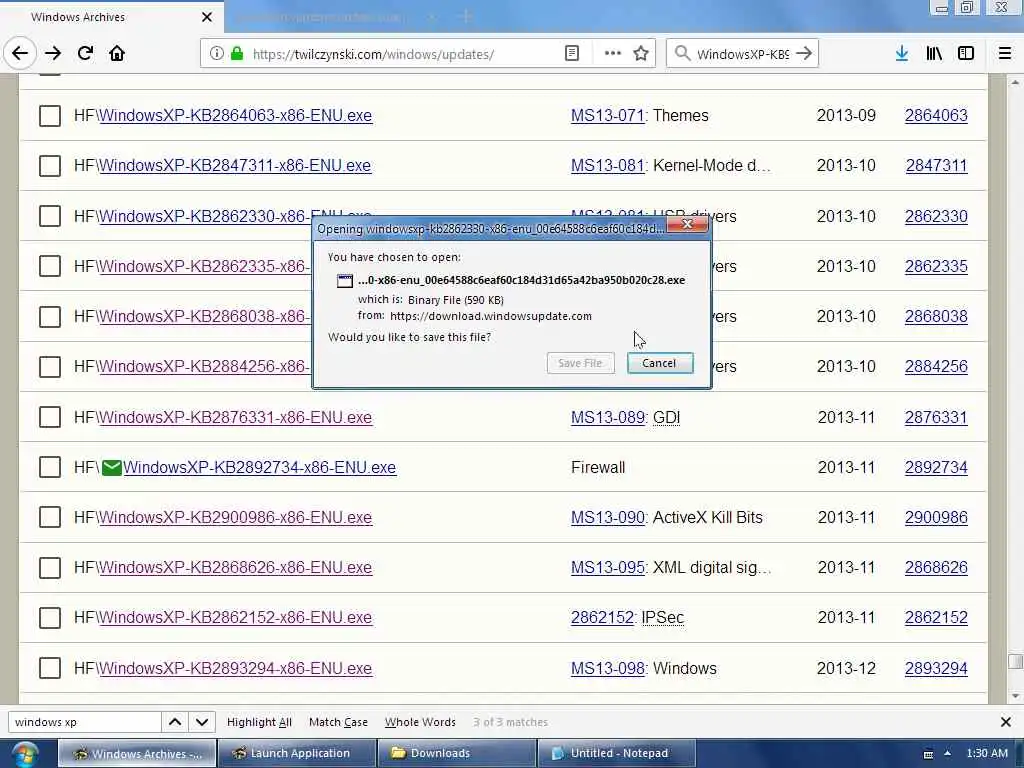Show hidden tray icons arrow
This screenshot has width=1024, height=768.
947,753
